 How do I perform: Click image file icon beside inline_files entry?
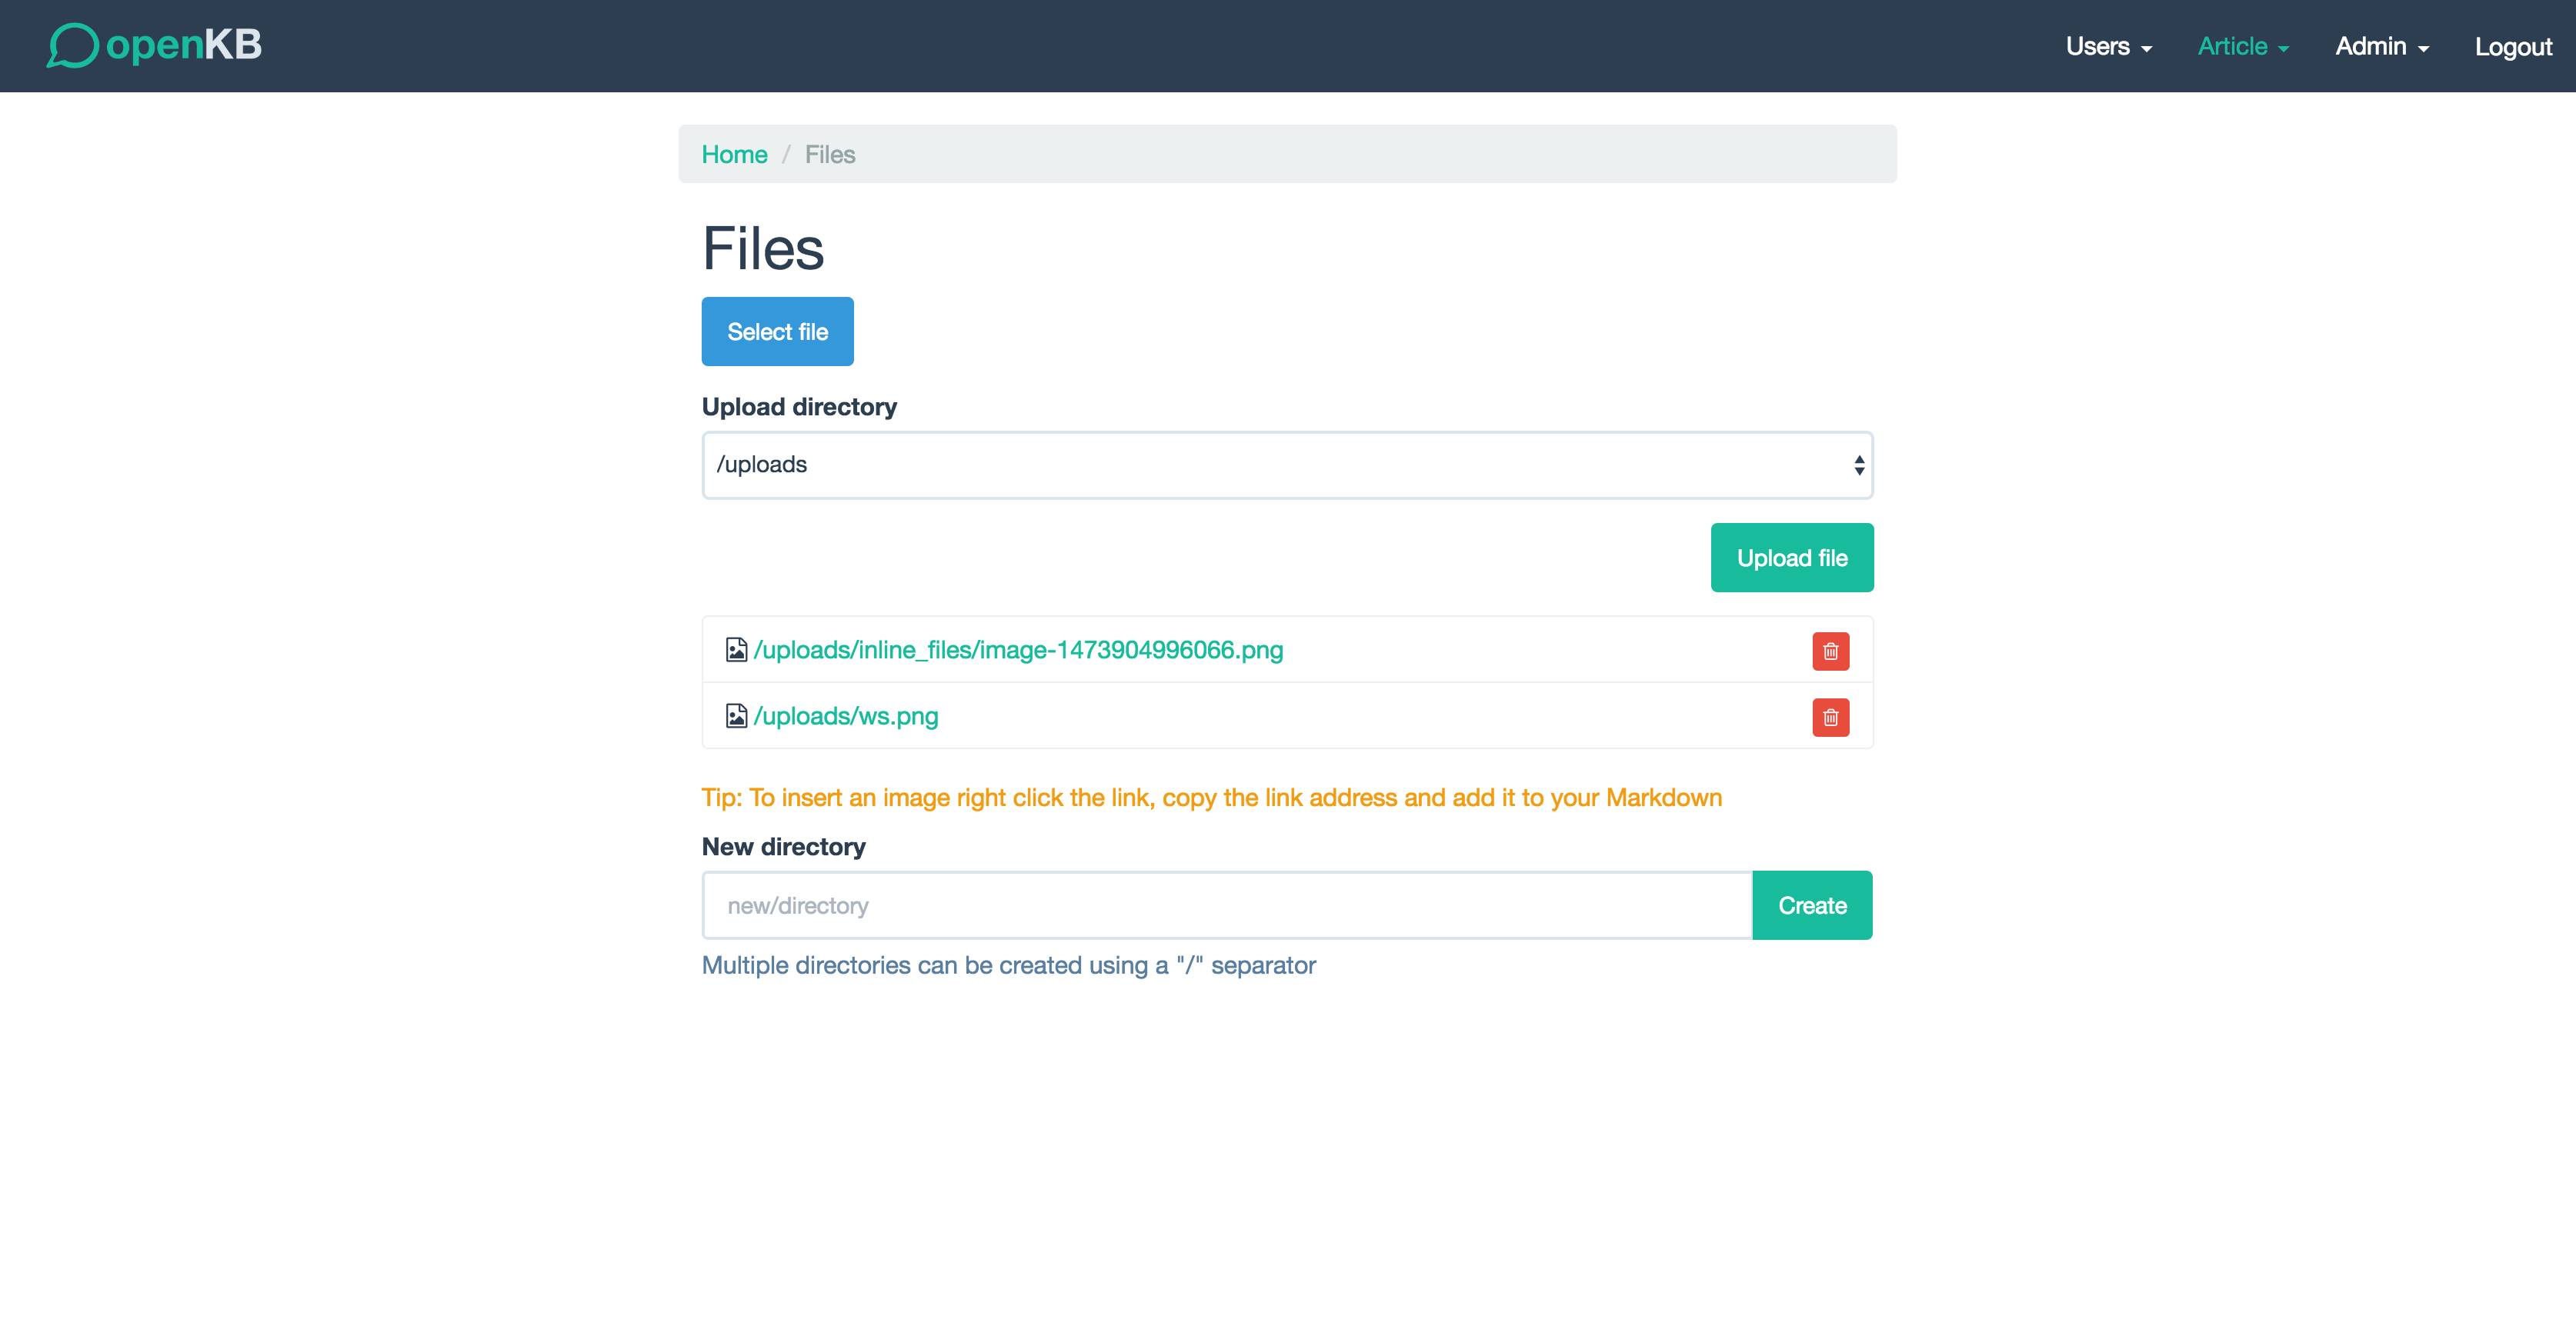click(736, 650)
